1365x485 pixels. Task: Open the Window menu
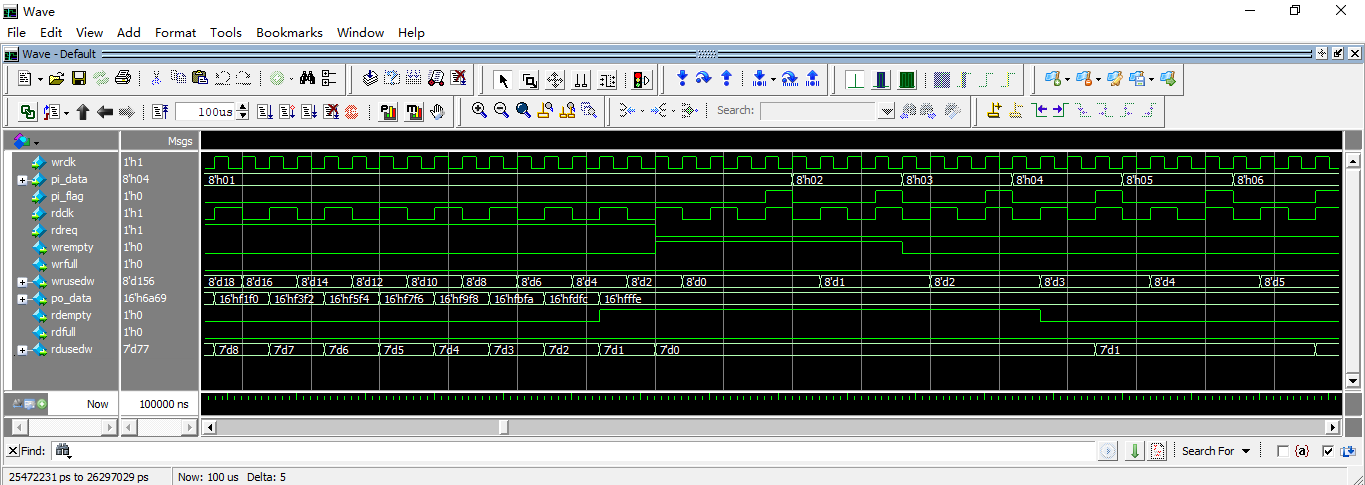coord(360,32)
